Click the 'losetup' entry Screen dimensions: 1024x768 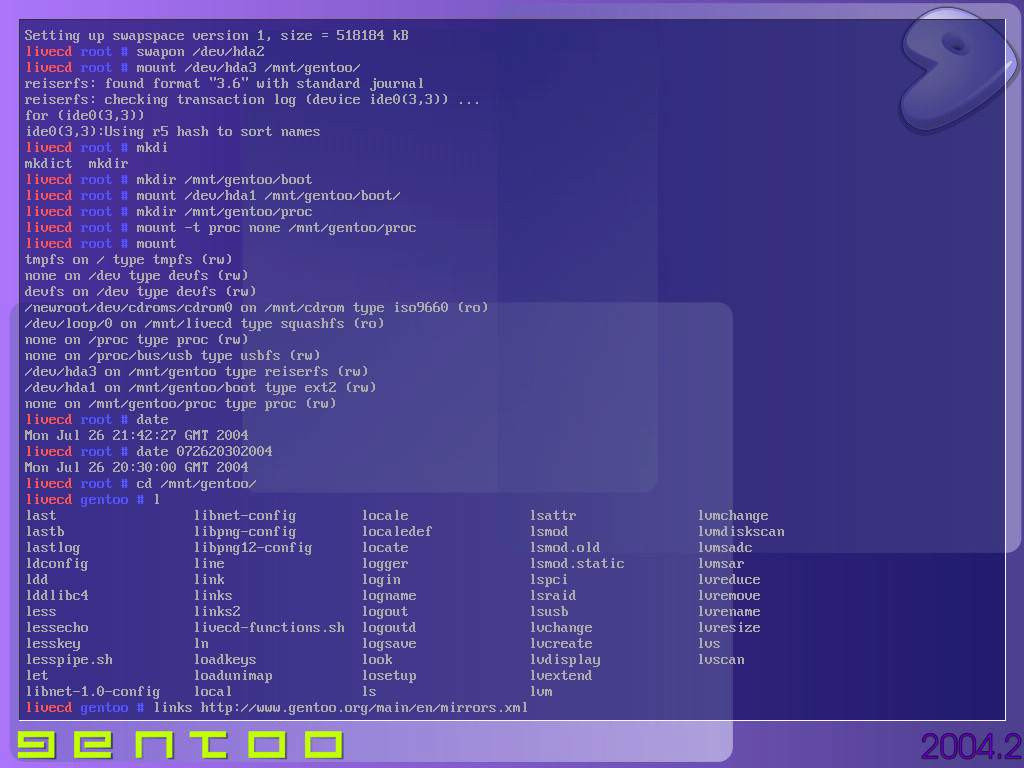389,676
